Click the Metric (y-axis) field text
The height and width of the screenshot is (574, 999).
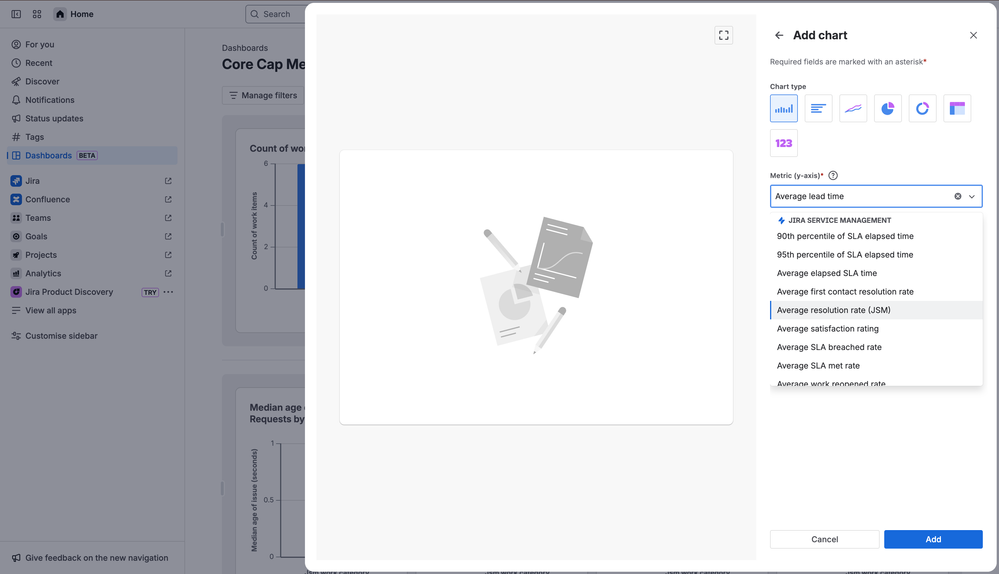click(809, 196)
